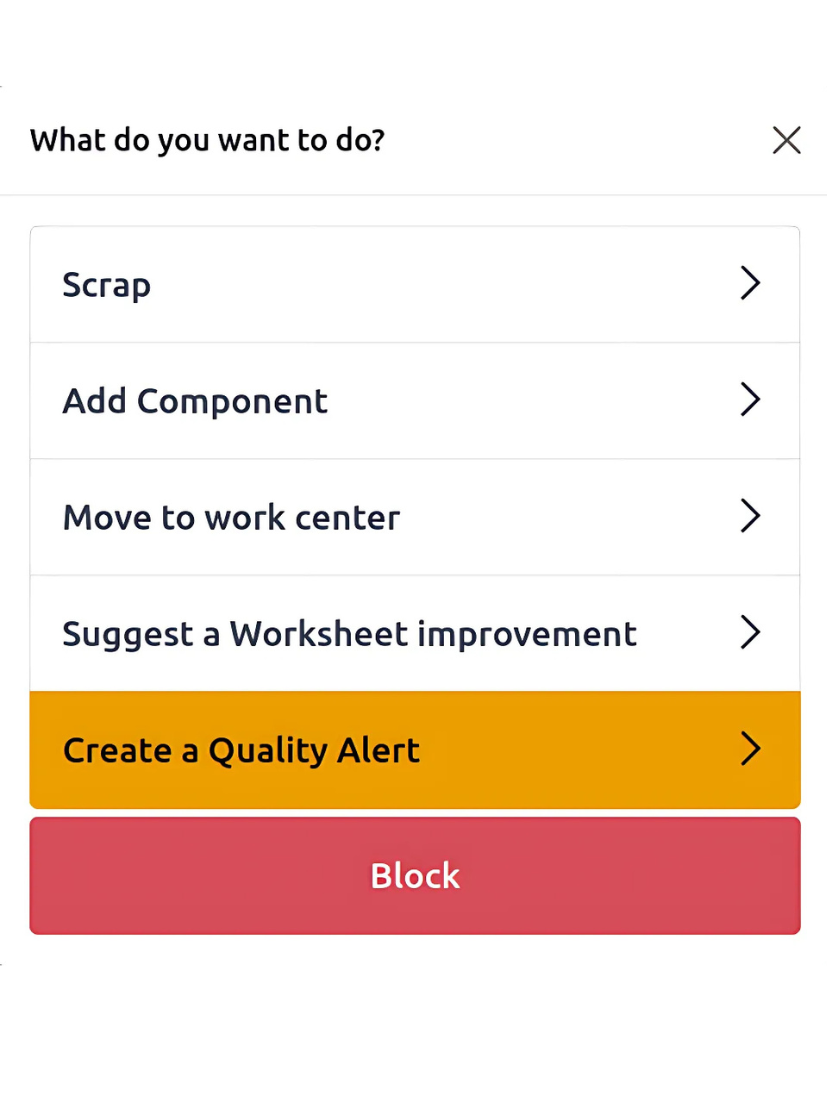The image size is (827, 1100).
Task: Select the Create a Quality Alert label
Action: [241, 750]
